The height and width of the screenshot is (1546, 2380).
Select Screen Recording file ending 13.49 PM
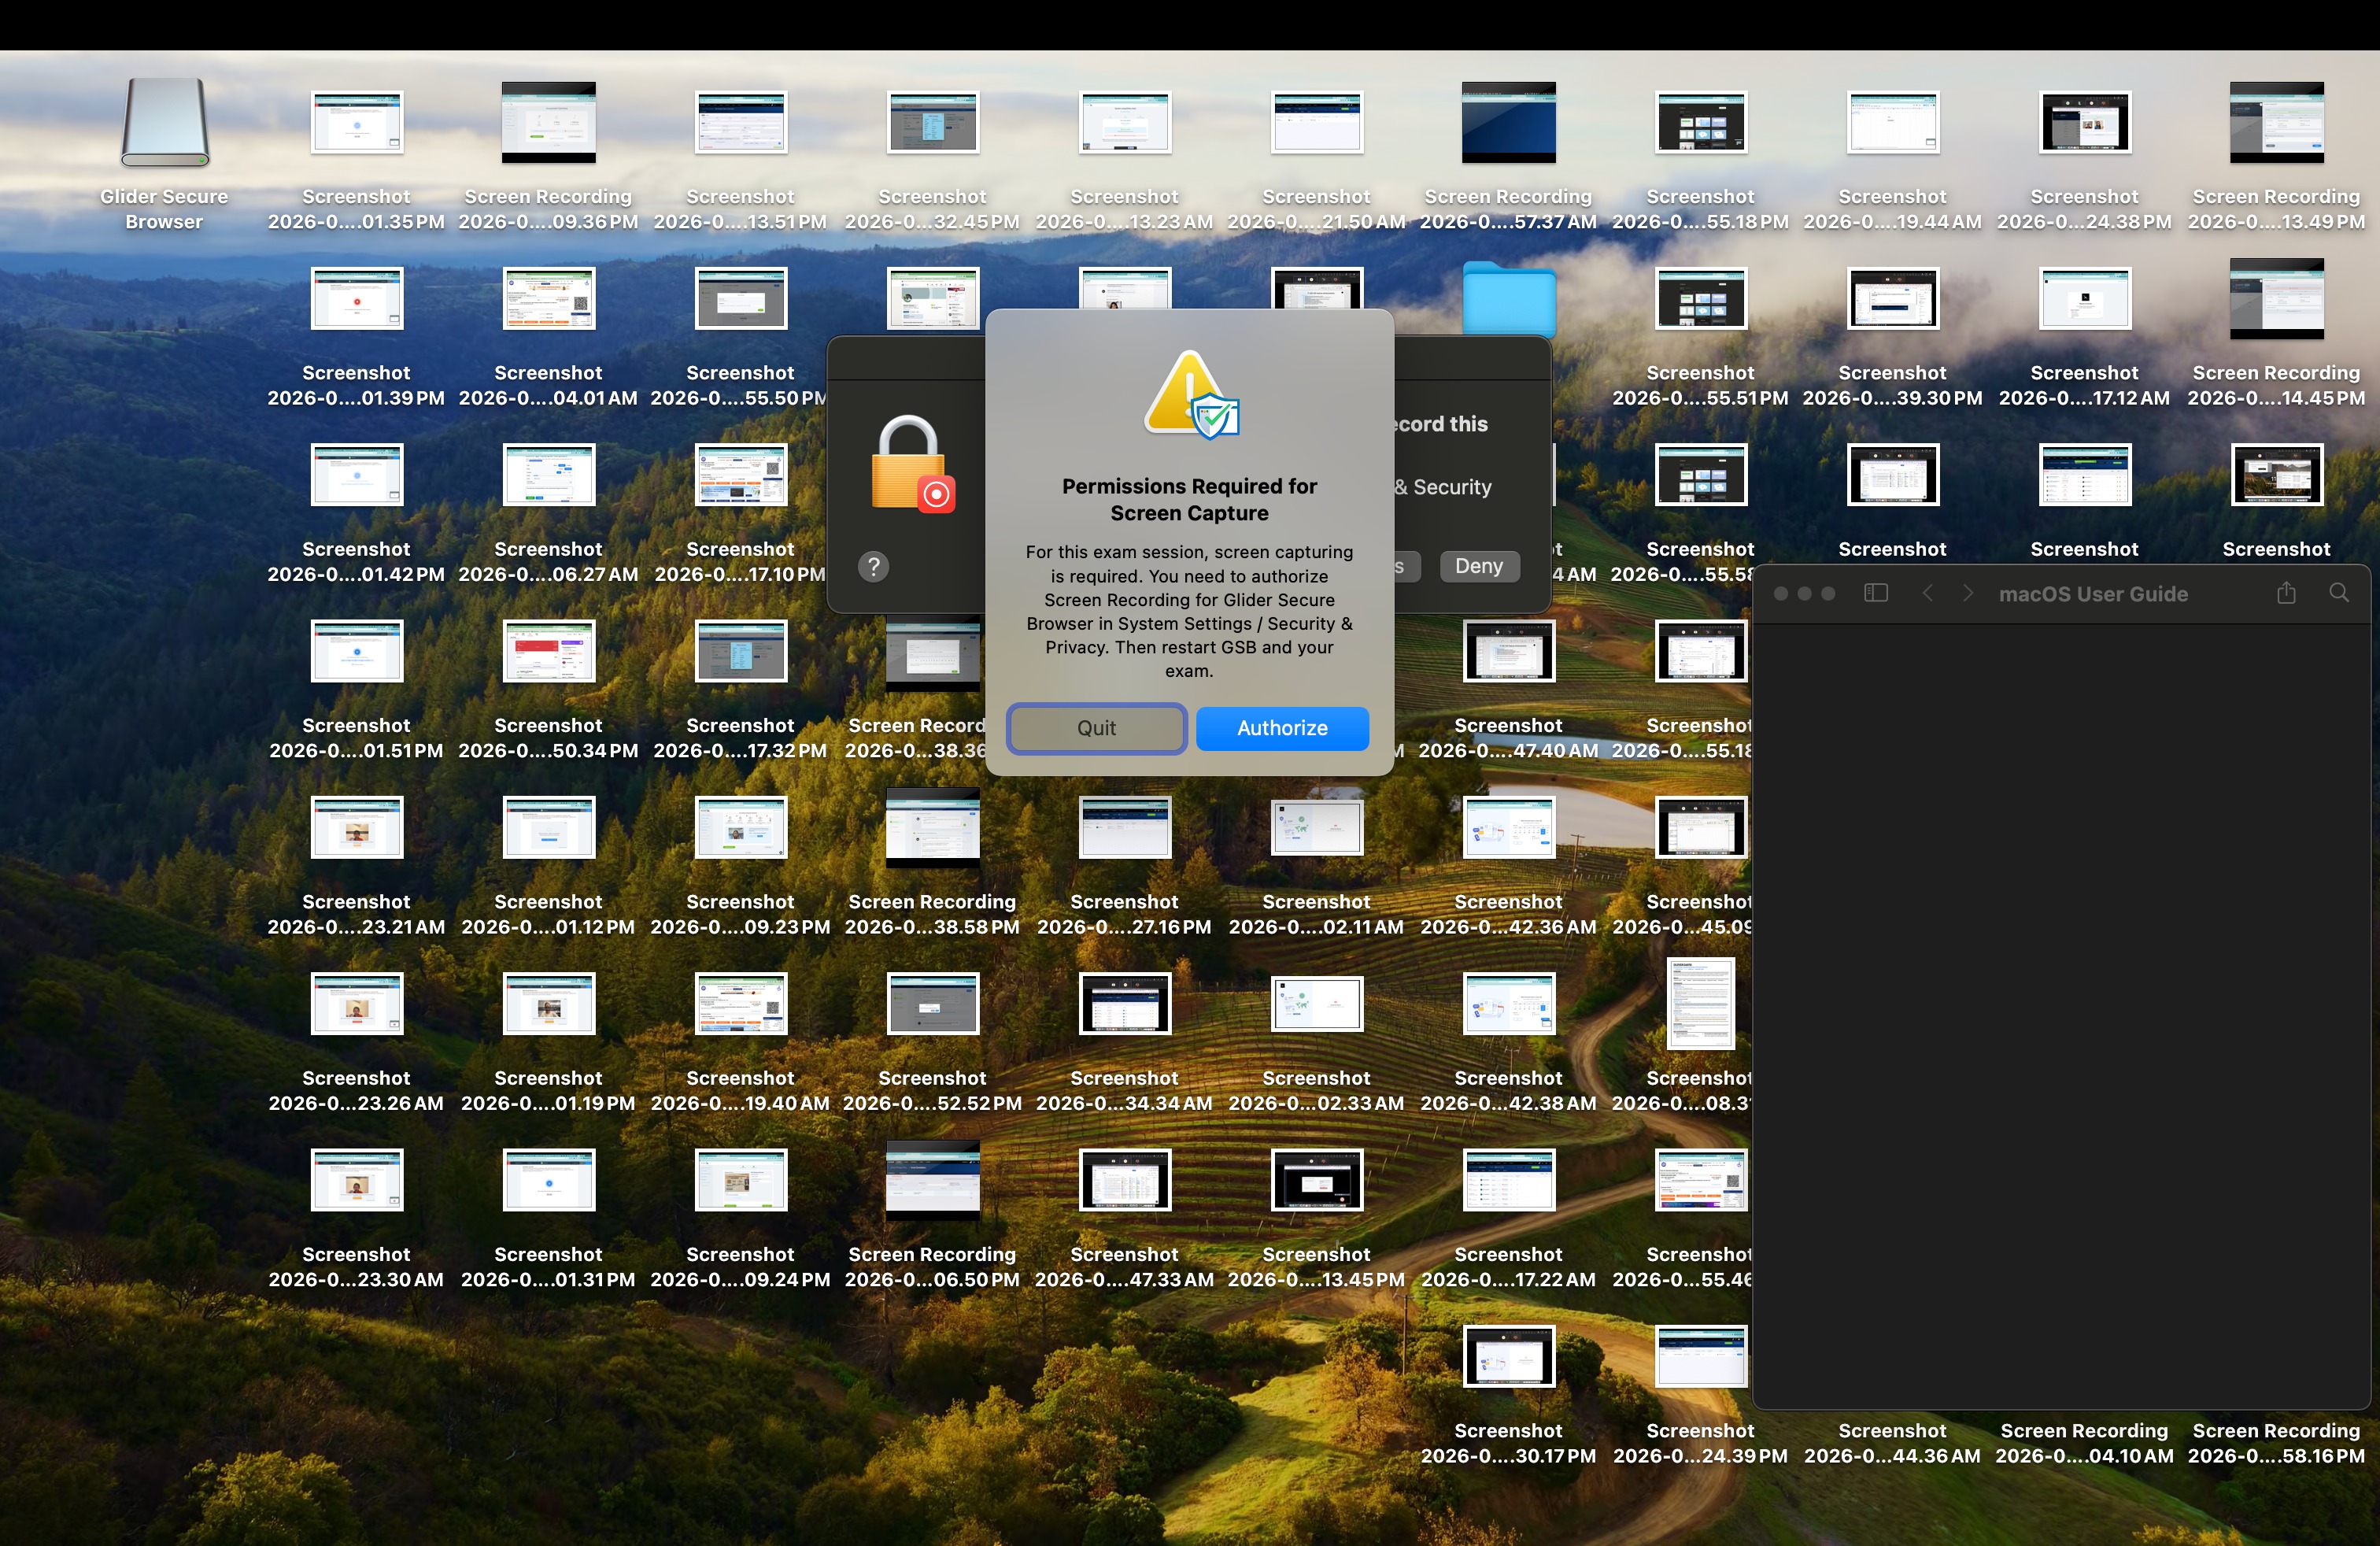[2277, 122]
